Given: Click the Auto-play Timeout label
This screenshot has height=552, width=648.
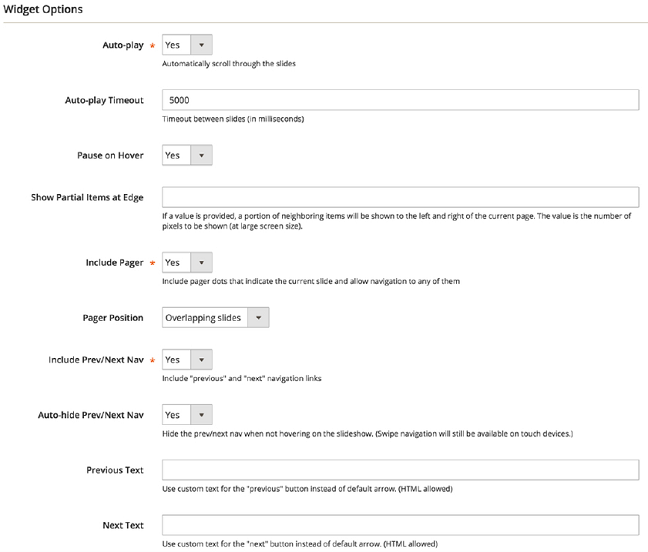Looking at the screenshot, I should click(104, 100).
